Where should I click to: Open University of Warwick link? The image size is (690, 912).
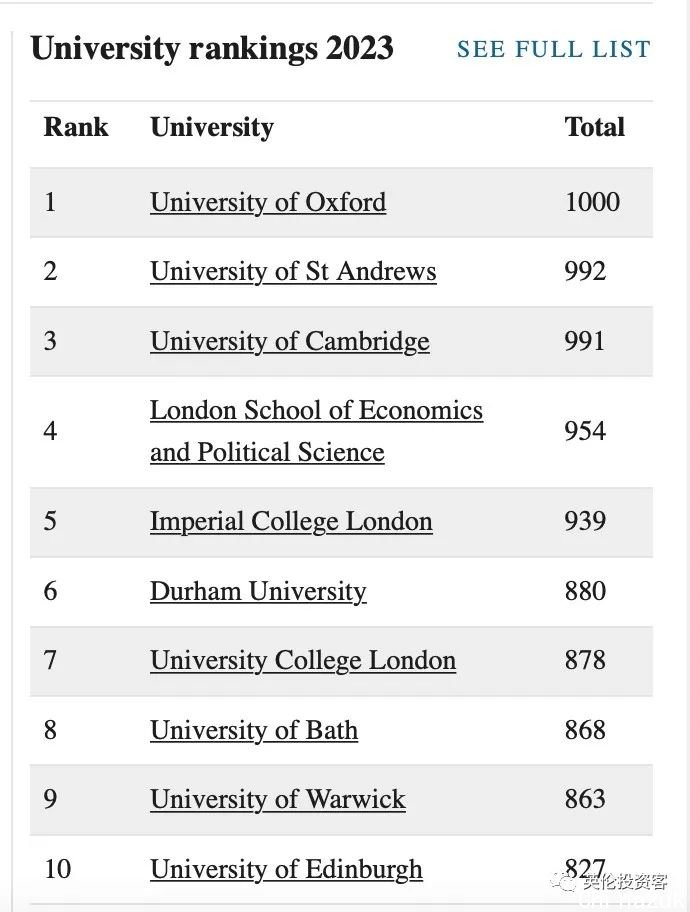point(278,800)
